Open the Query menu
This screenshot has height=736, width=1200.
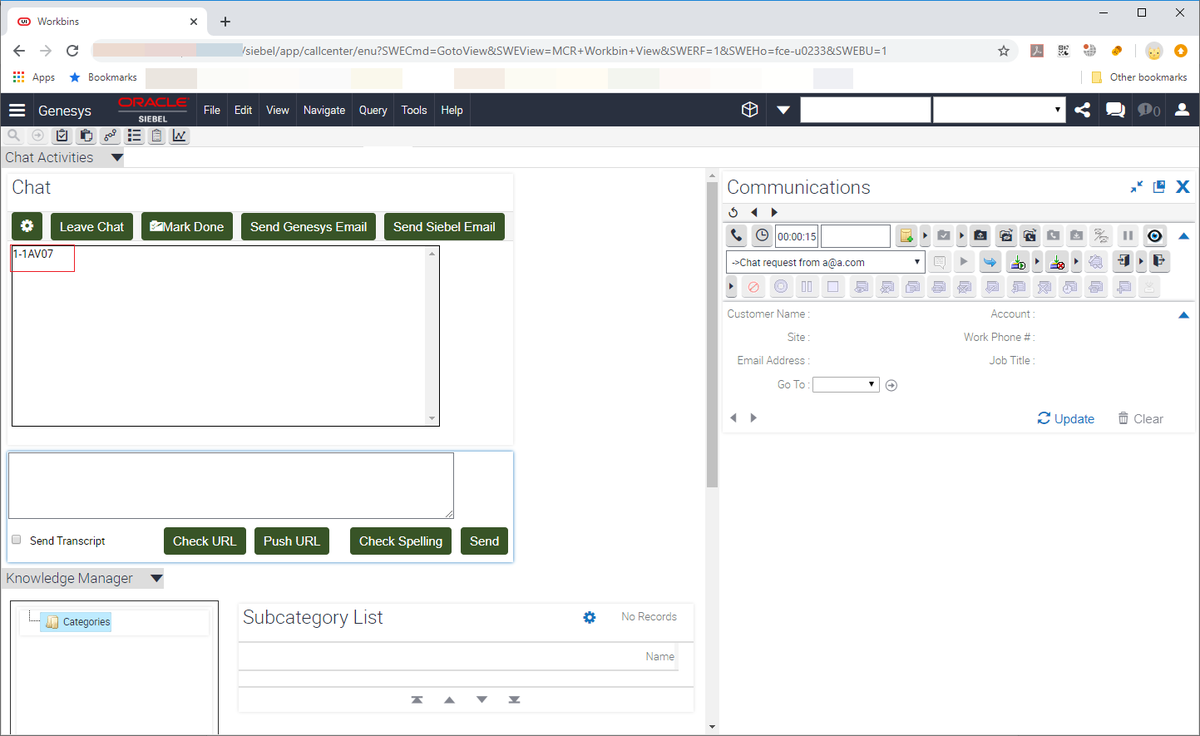click(373, 110)
